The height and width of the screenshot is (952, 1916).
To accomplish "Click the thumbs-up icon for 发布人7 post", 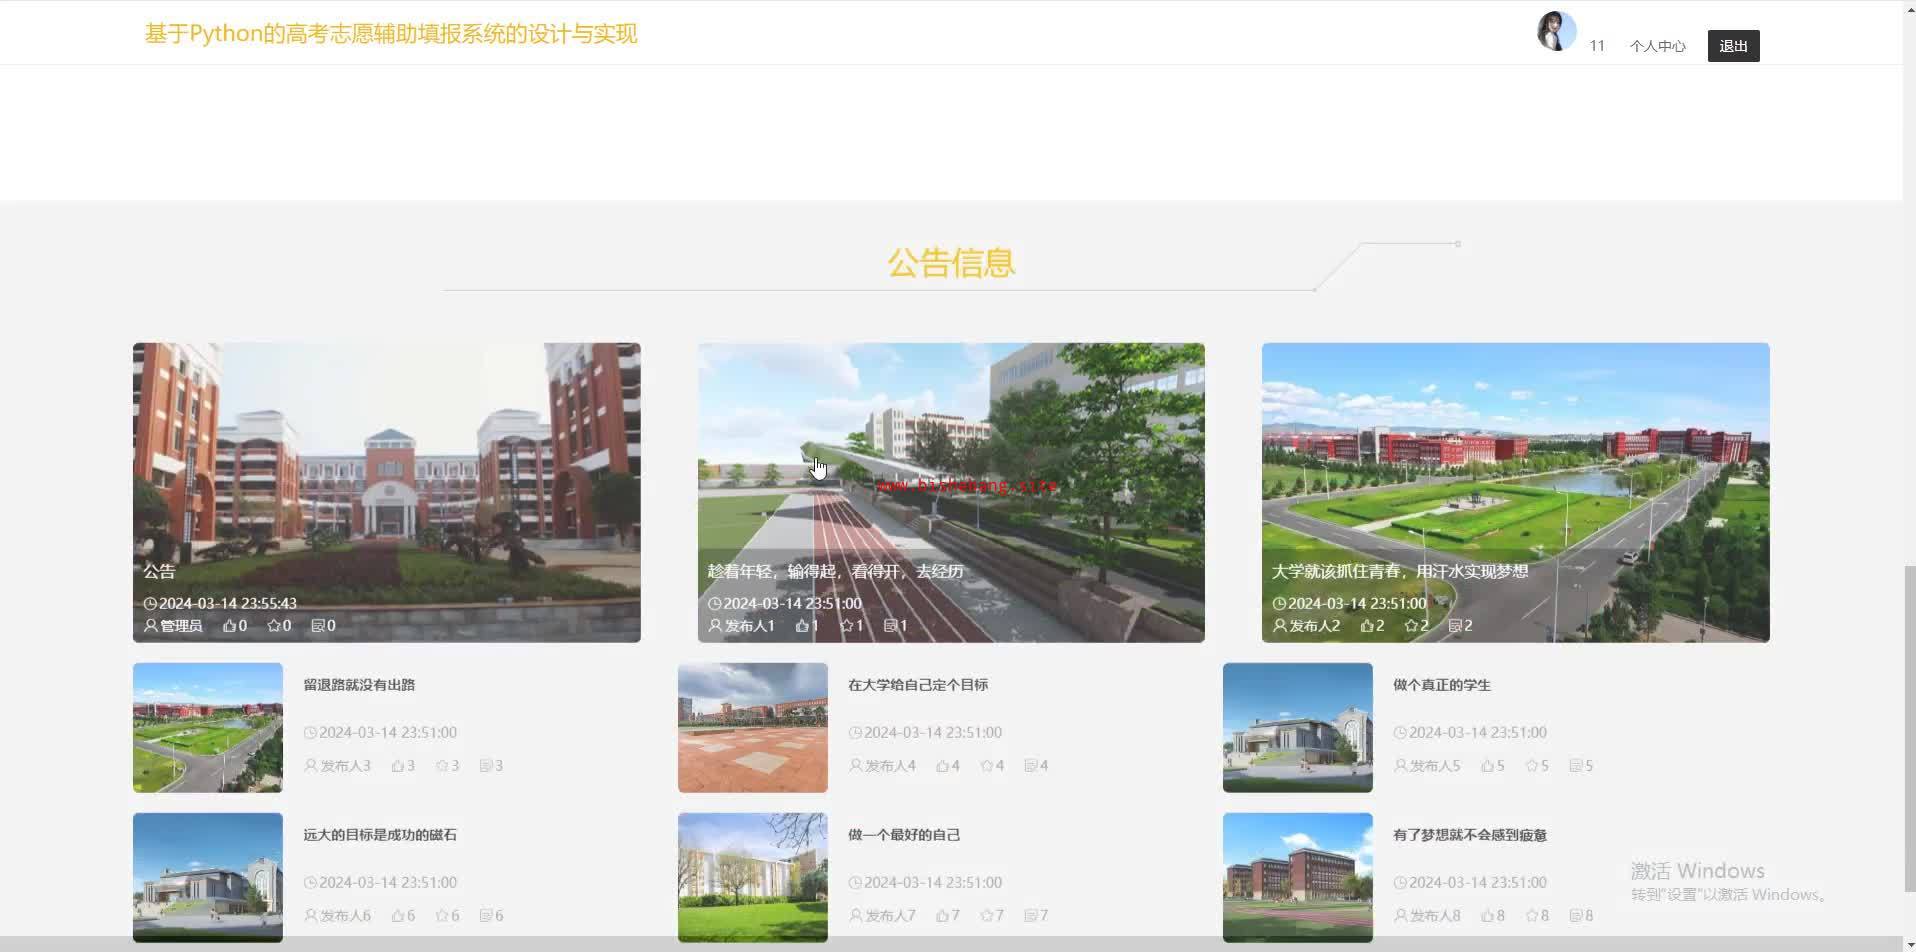I will click(942, 916).
